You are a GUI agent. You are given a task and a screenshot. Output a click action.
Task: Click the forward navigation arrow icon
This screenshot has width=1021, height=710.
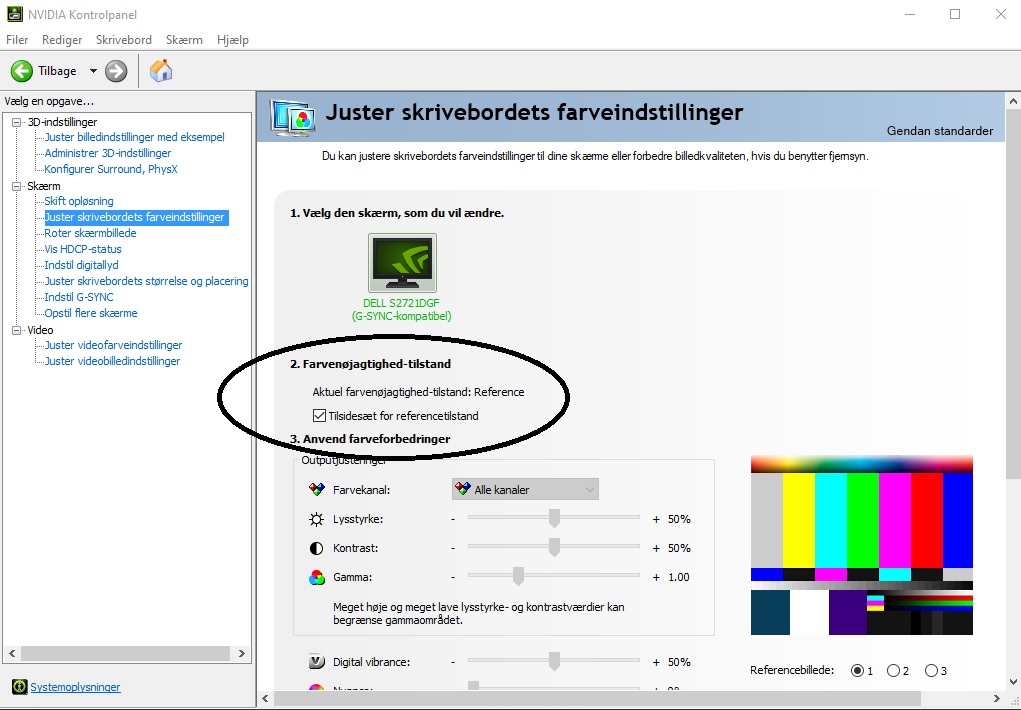115,70
